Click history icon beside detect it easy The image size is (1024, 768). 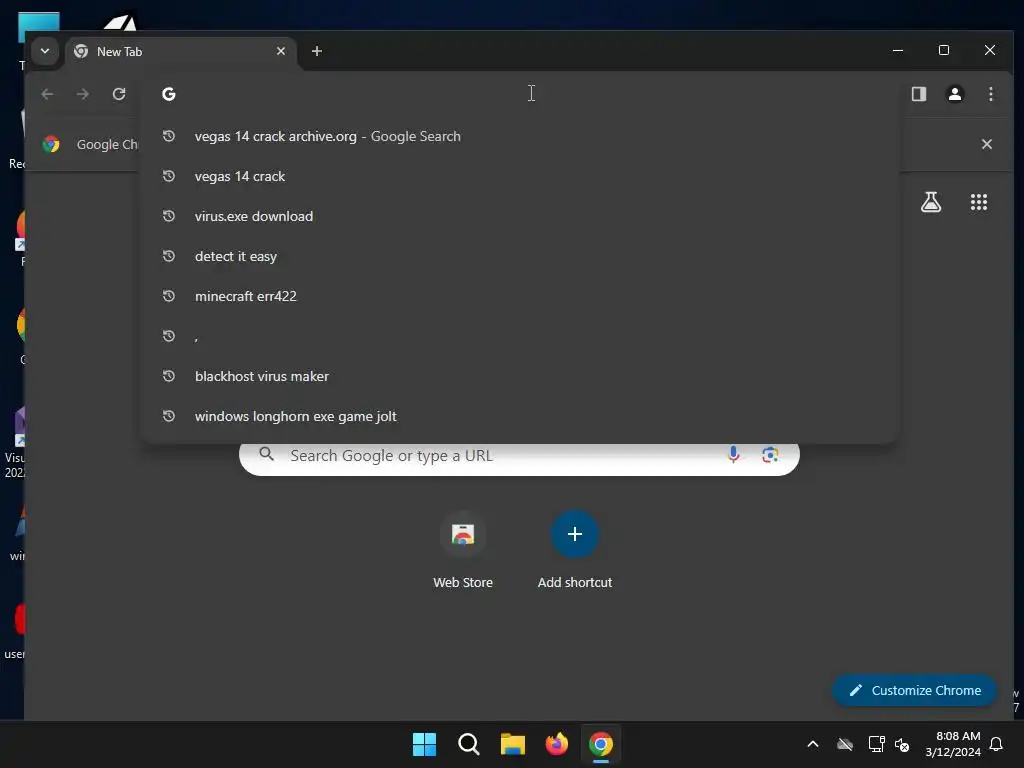click(x=168, y=256)
